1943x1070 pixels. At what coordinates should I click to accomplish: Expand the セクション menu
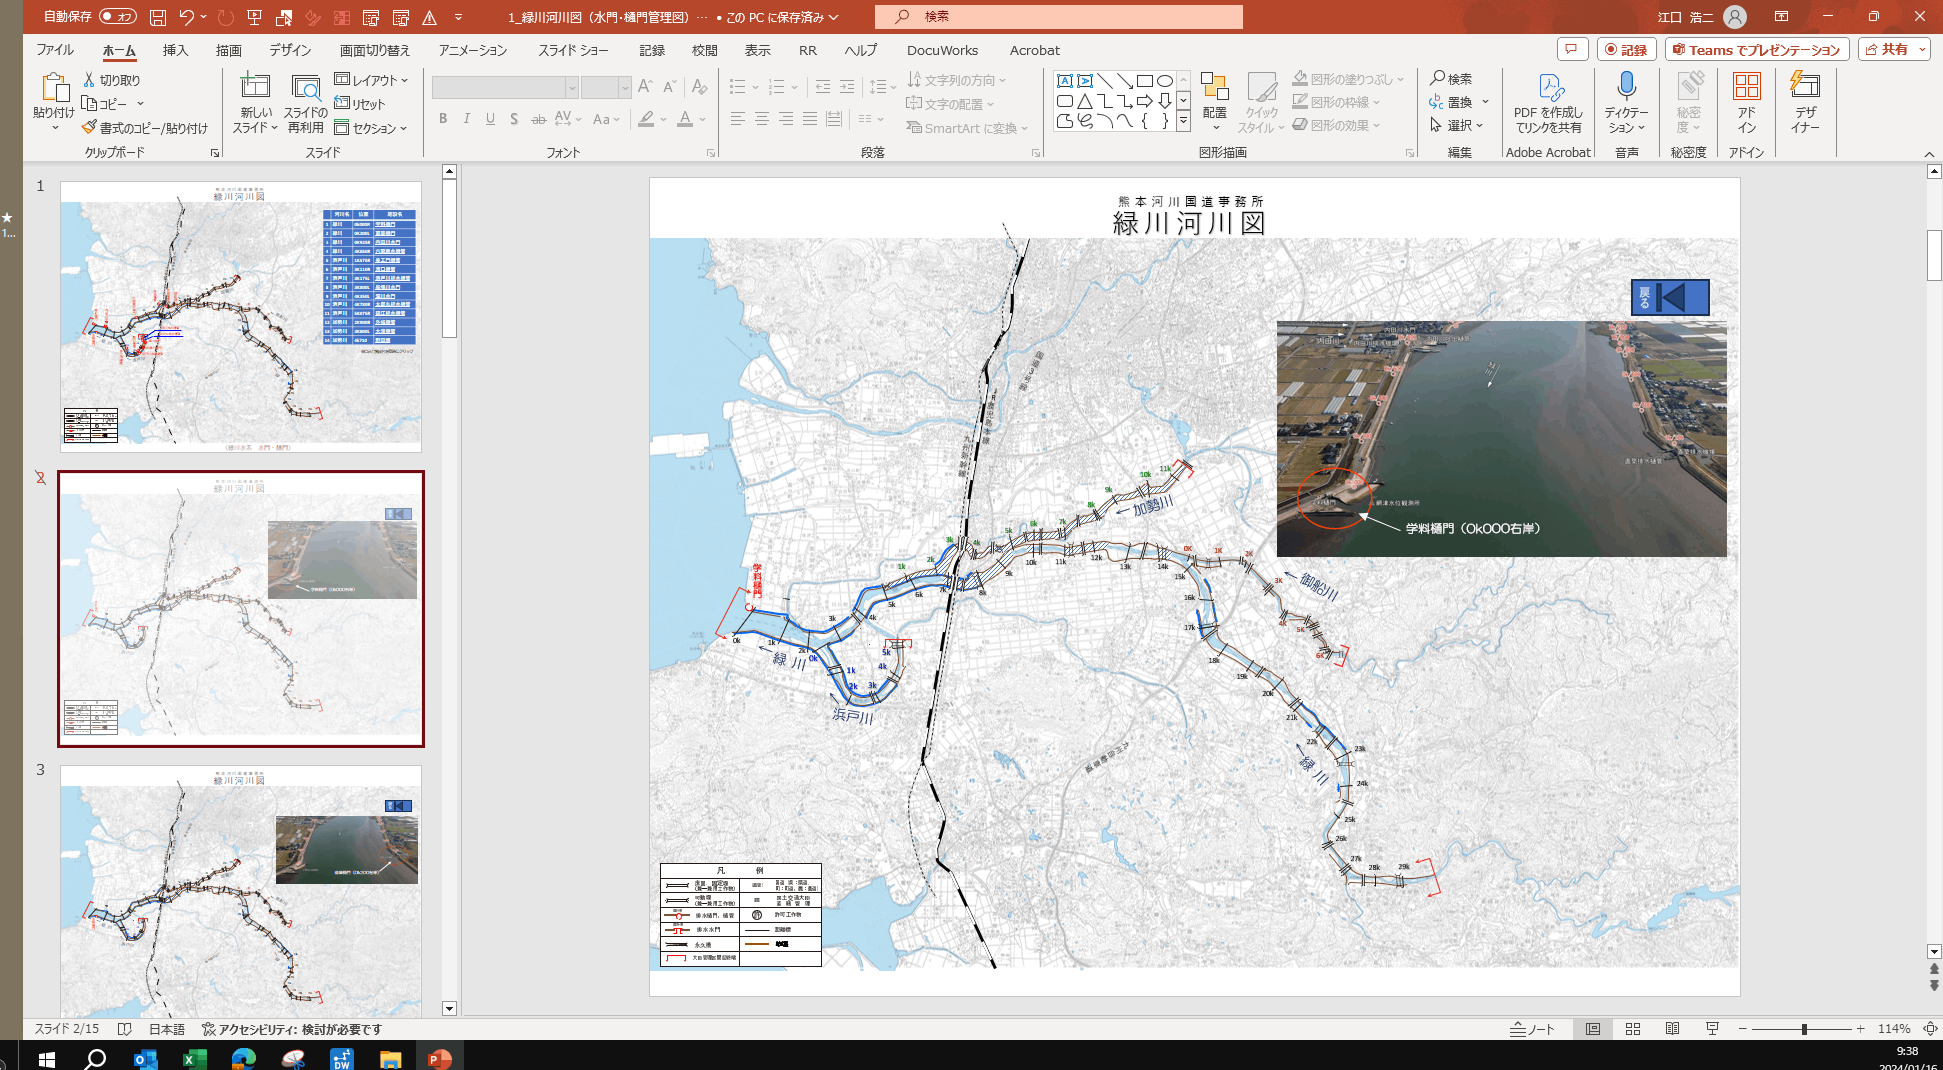371,128
